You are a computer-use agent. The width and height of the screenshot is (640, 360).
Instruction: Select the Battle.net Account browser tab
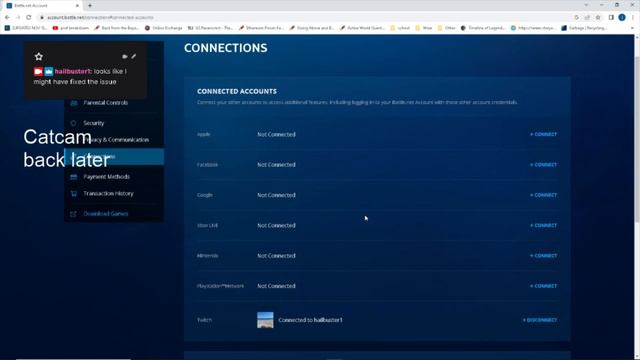[x=42, y=6]
